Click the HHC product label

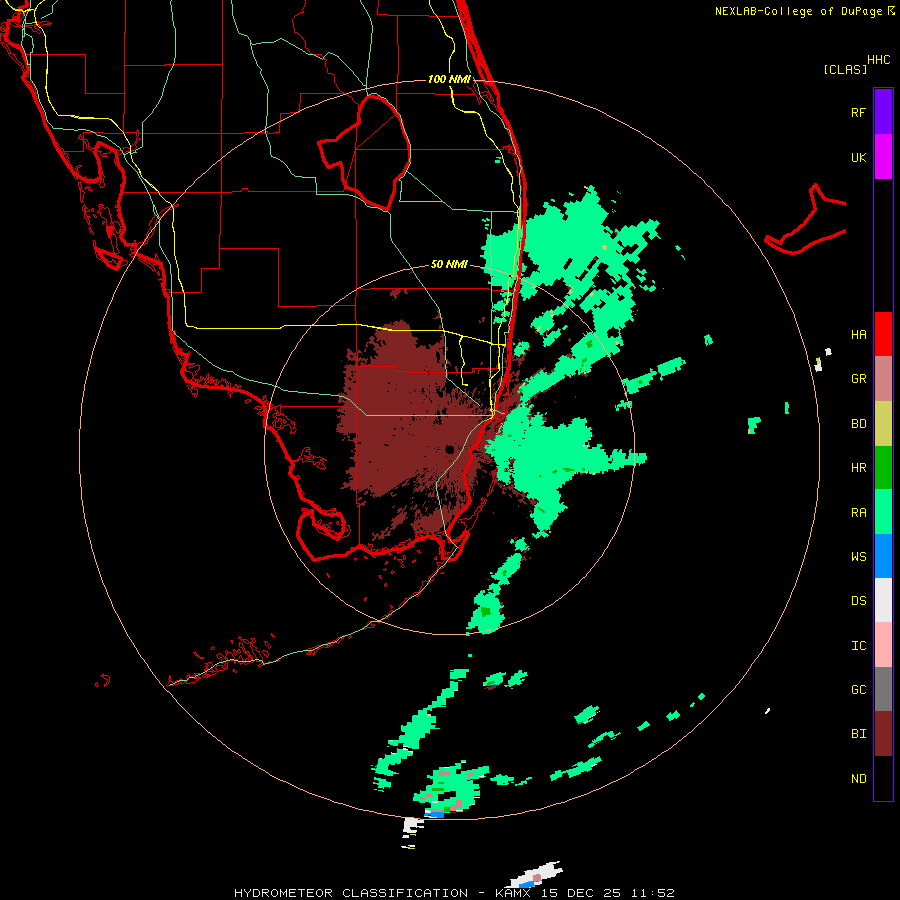click(879, 60)
